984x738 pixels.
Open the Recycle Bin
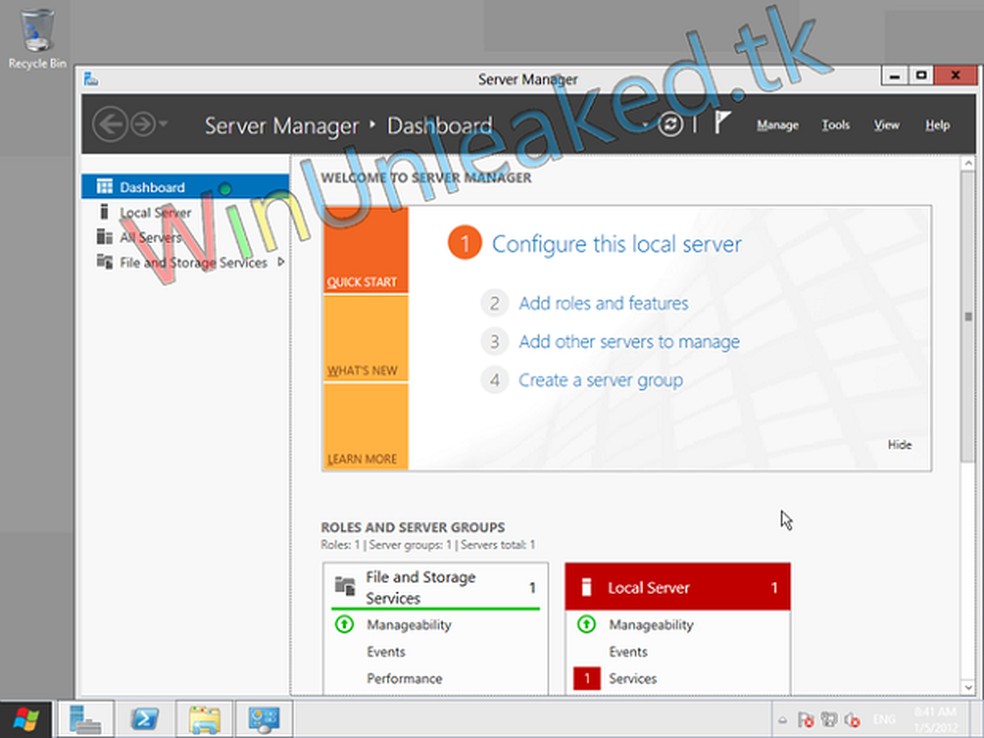[37, 30]
